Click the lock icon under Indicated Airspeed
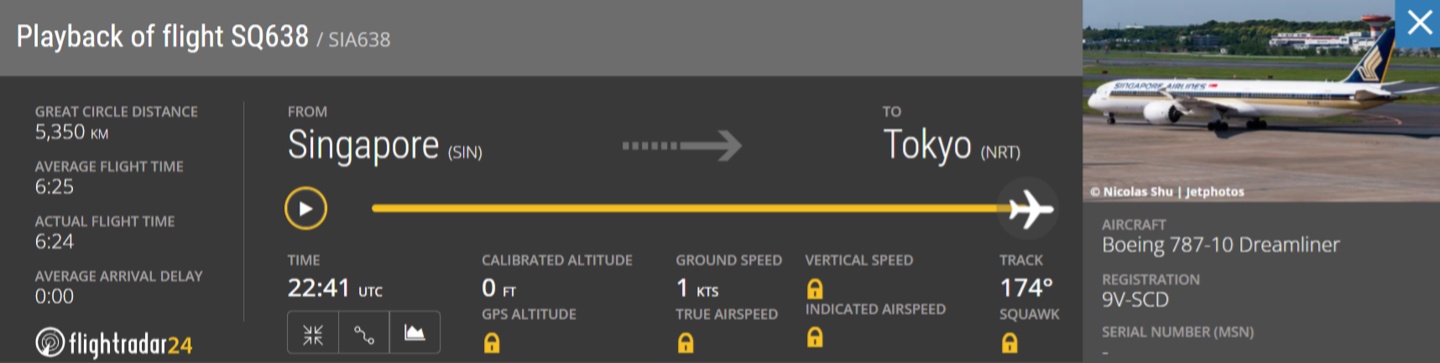This screenshot has height=363, width=1440. 815,337
